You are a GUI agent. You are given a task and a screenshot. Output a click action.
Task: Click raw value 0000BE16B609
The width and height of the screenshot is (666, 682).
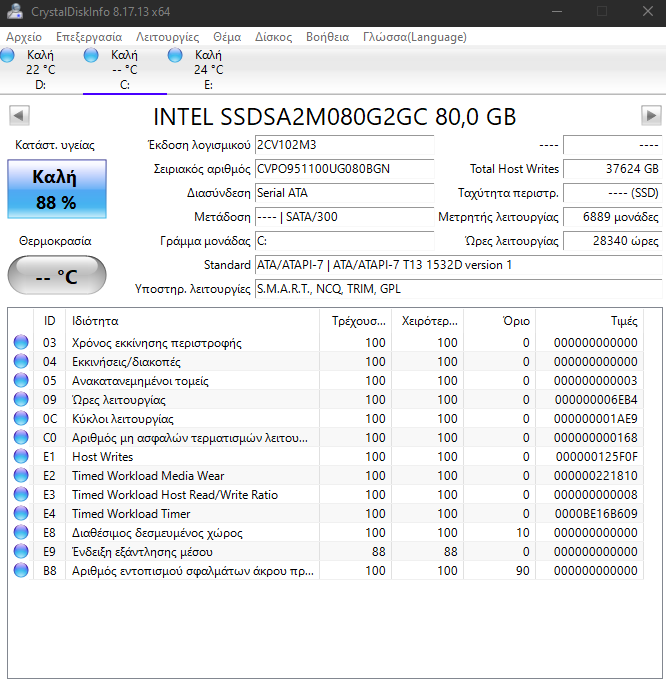[596, 514]
